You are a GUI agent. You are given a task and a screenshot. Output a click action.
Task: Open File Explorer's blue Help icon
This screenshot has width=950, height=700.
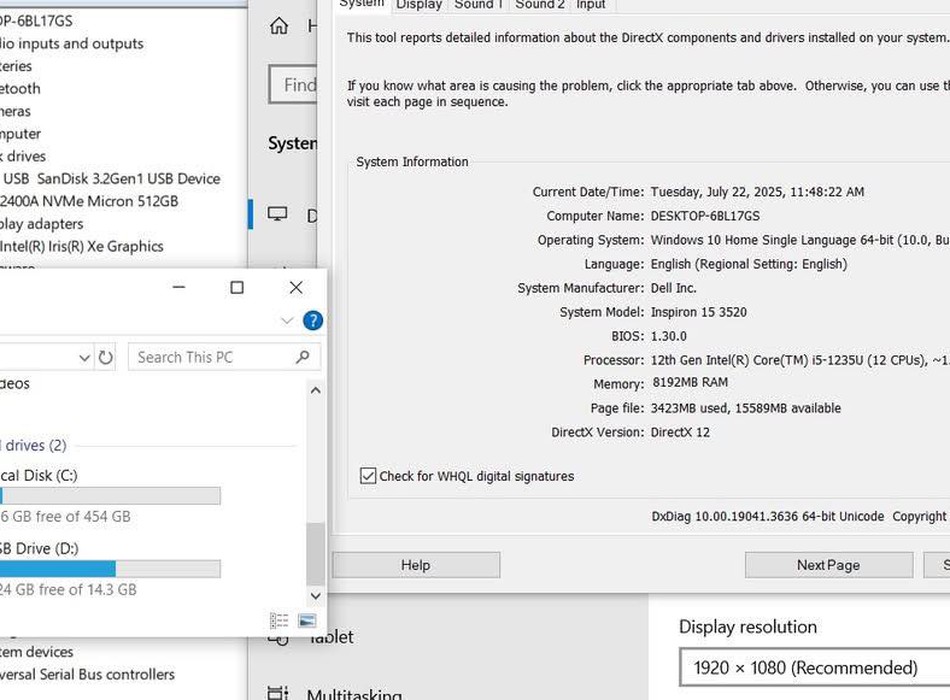[312, 321]
